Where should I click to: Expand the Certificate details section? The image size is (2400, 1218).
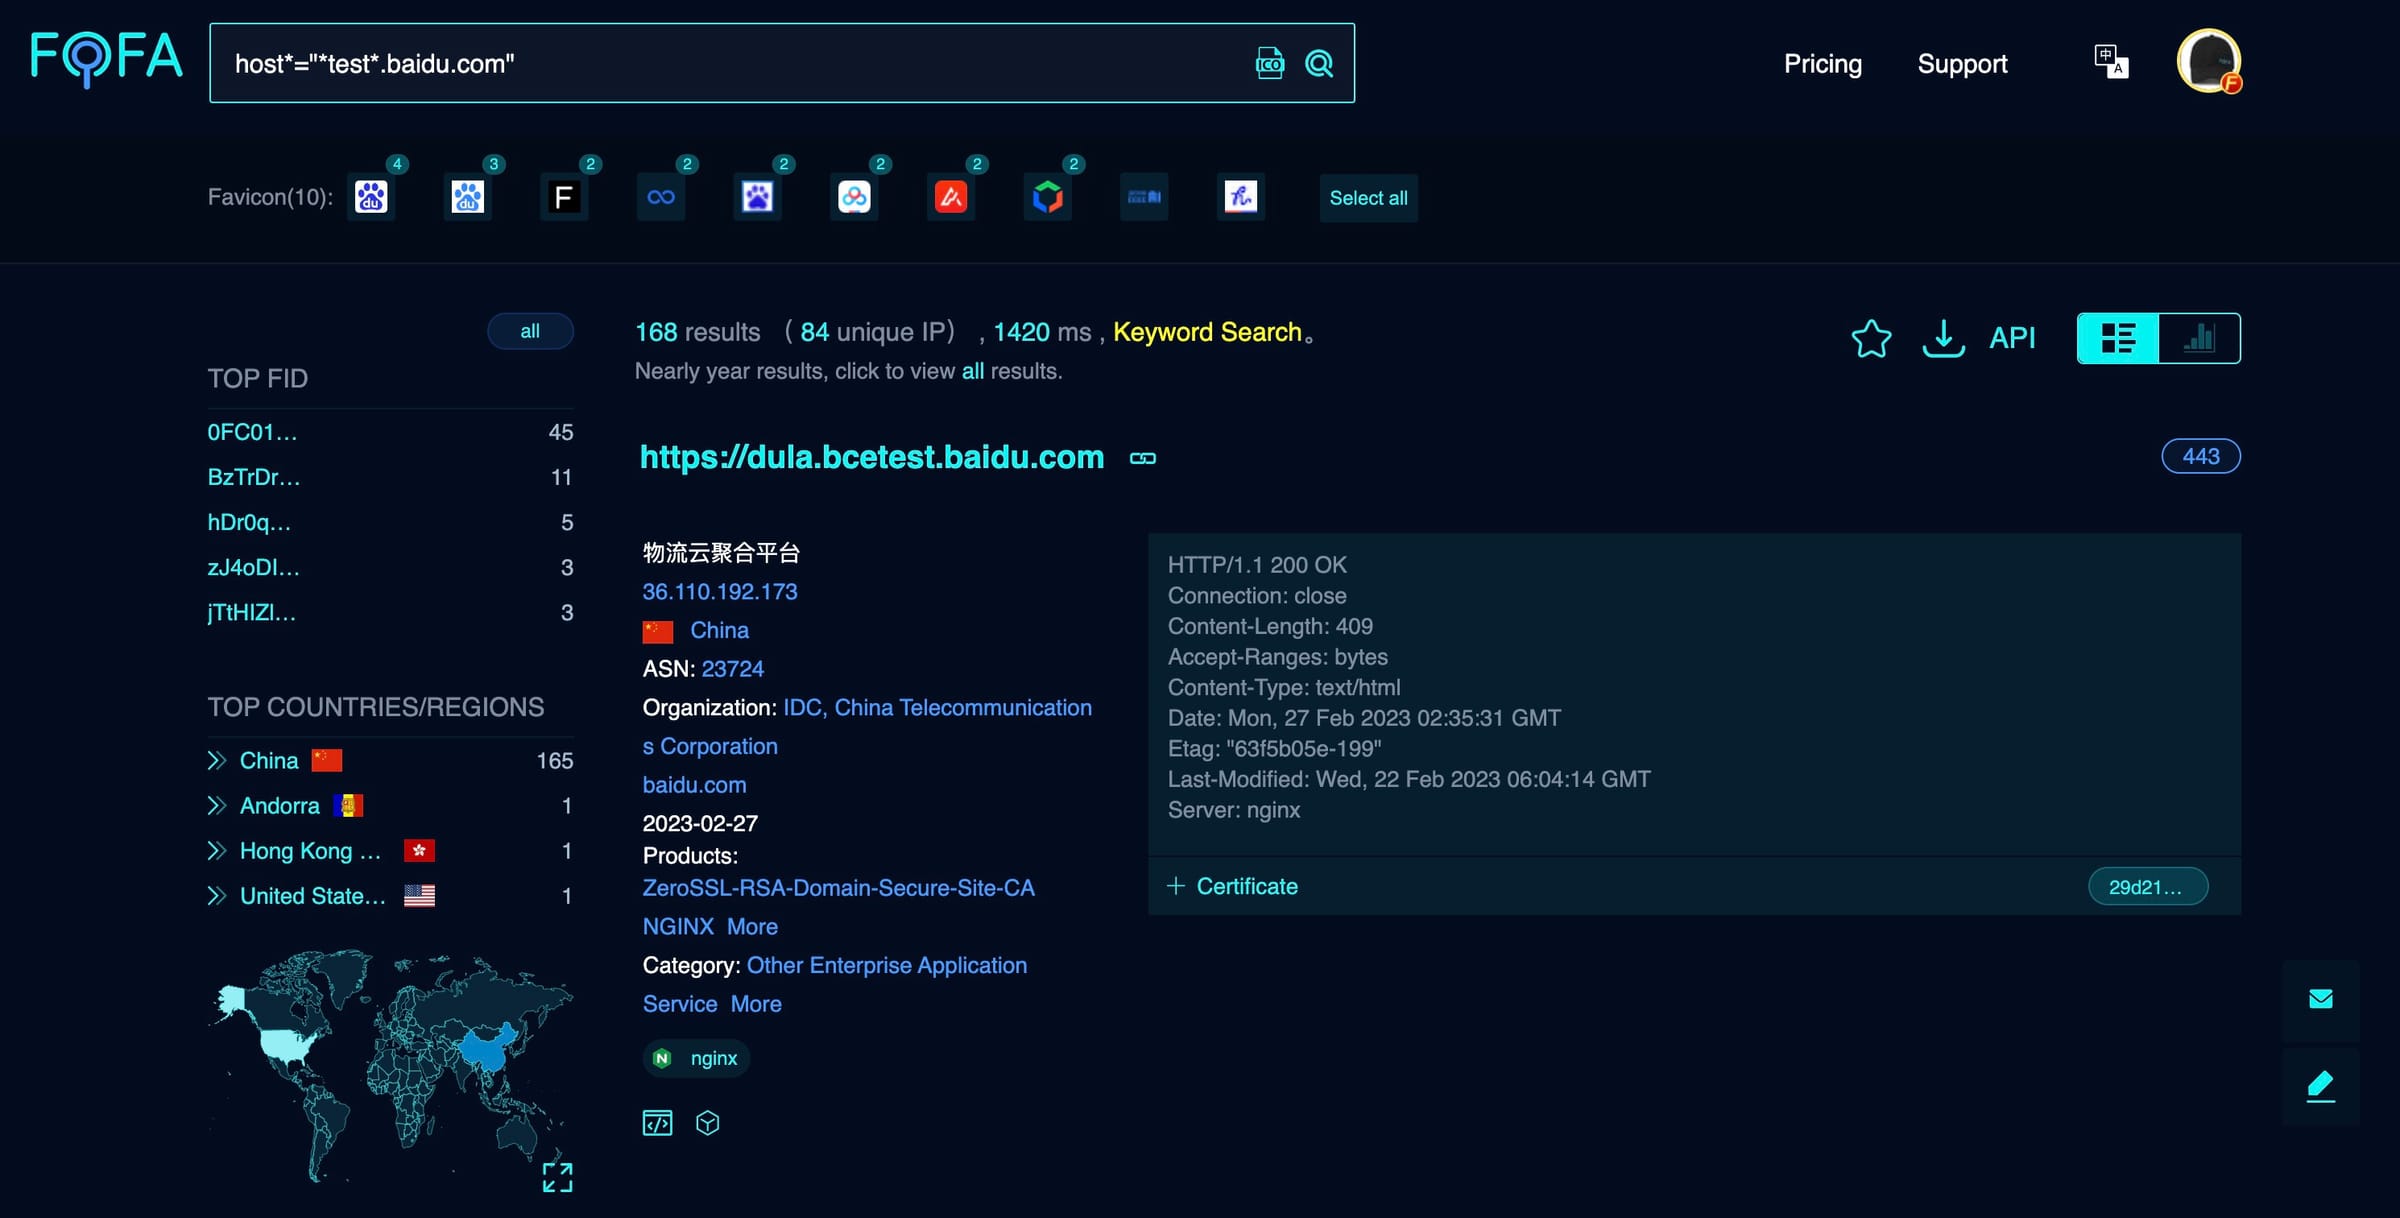1233,886
